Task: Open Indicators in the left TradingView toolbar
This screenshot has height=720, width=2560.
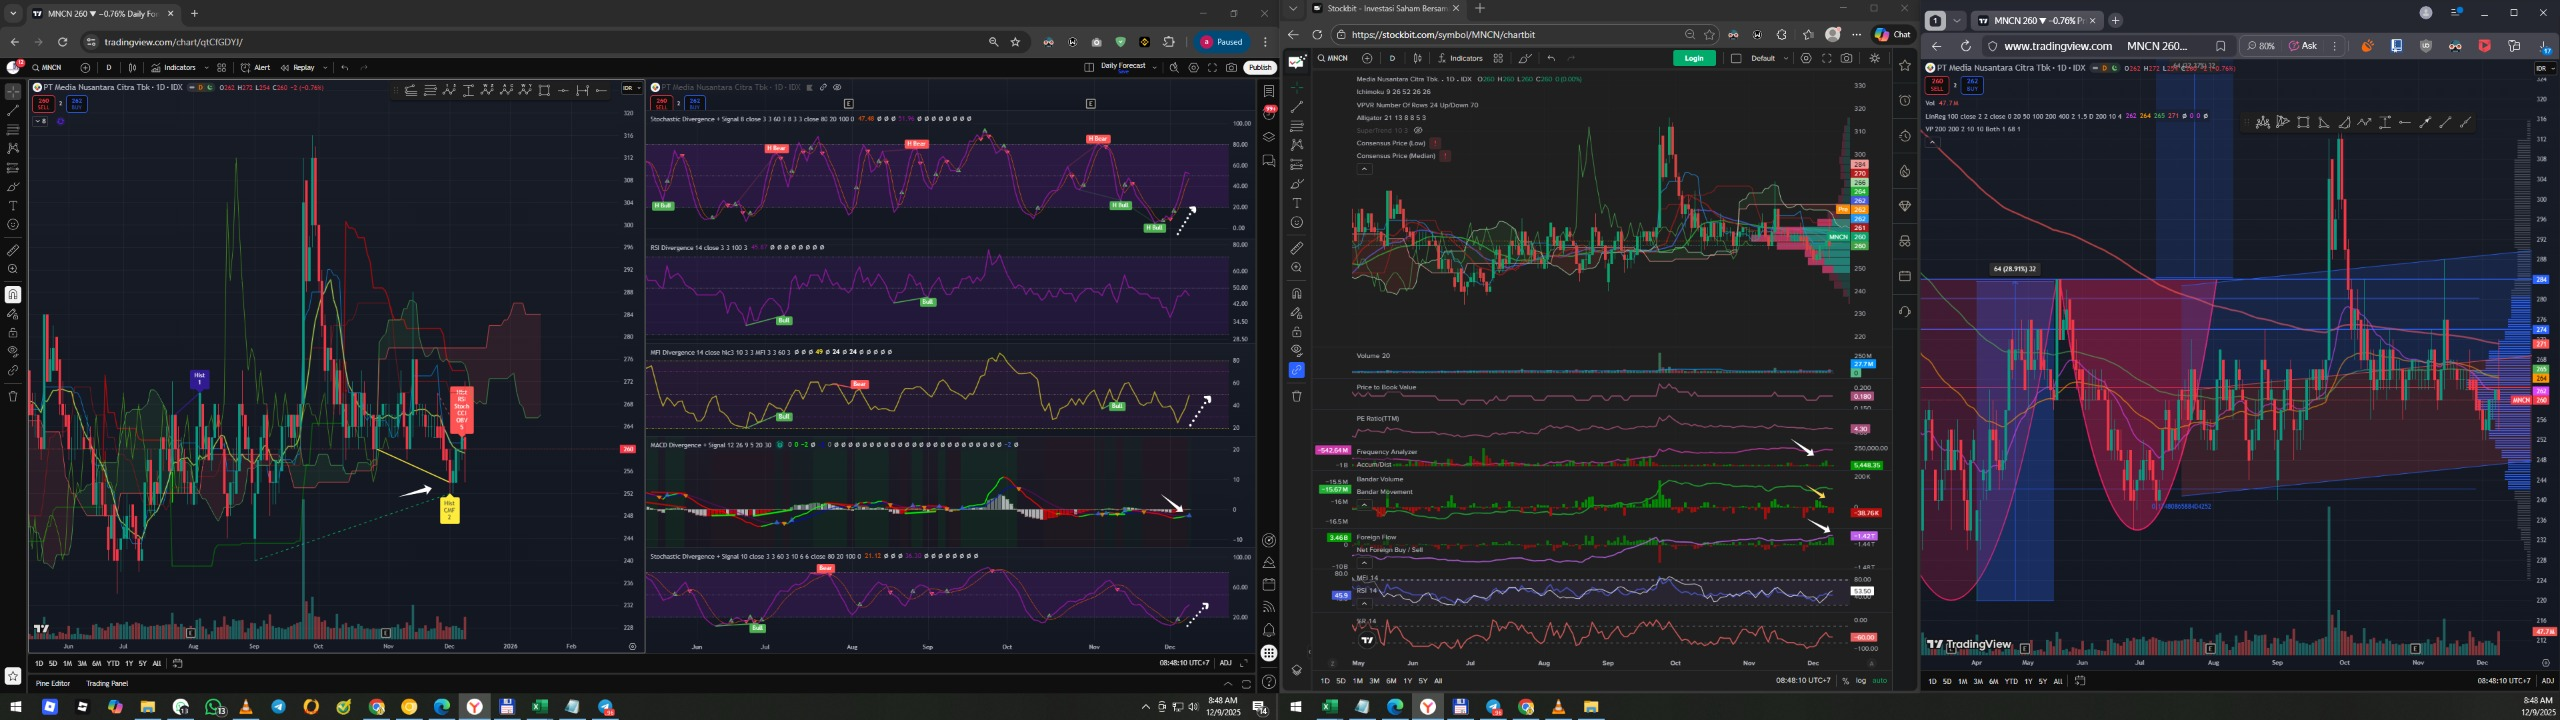Action: tap(174, 68)
